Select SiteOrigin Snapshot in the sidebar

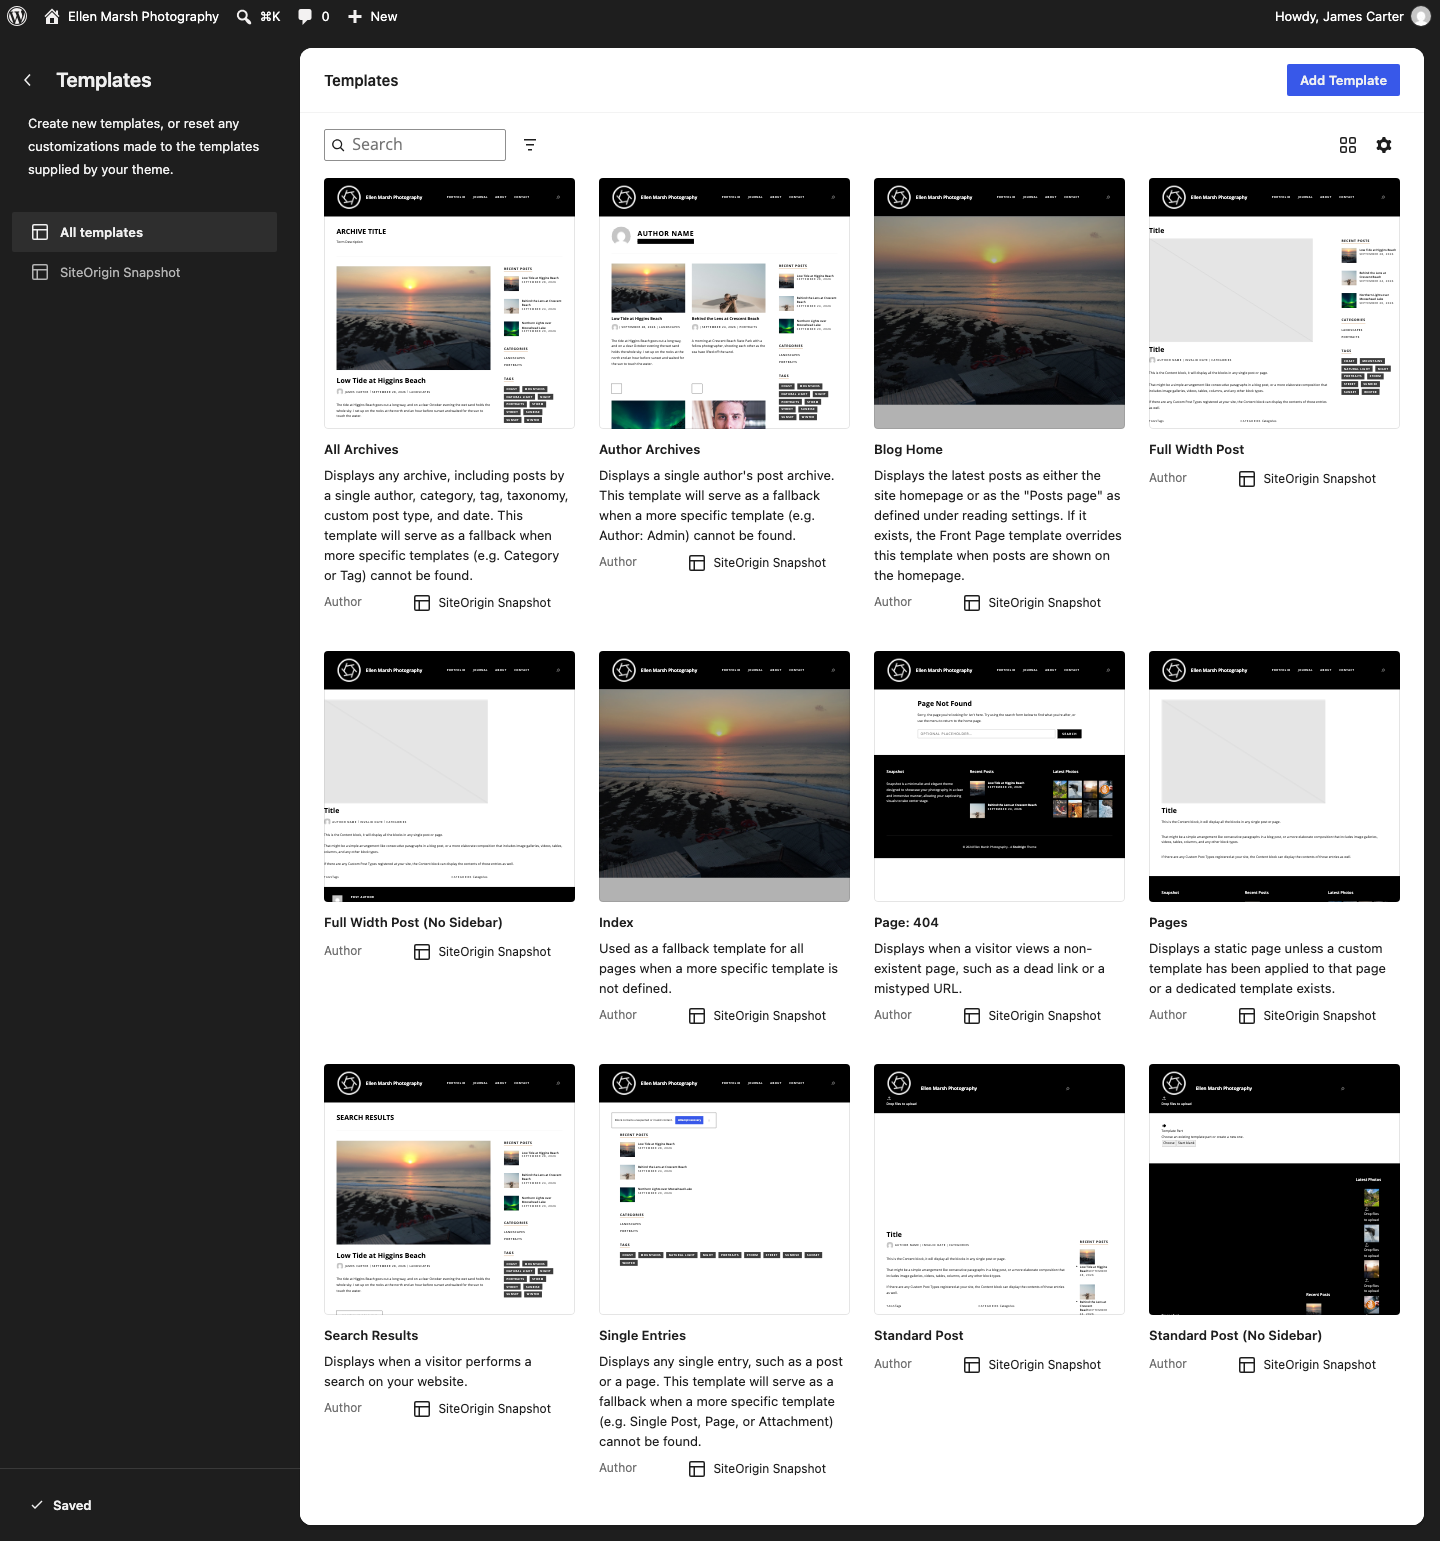144,272
